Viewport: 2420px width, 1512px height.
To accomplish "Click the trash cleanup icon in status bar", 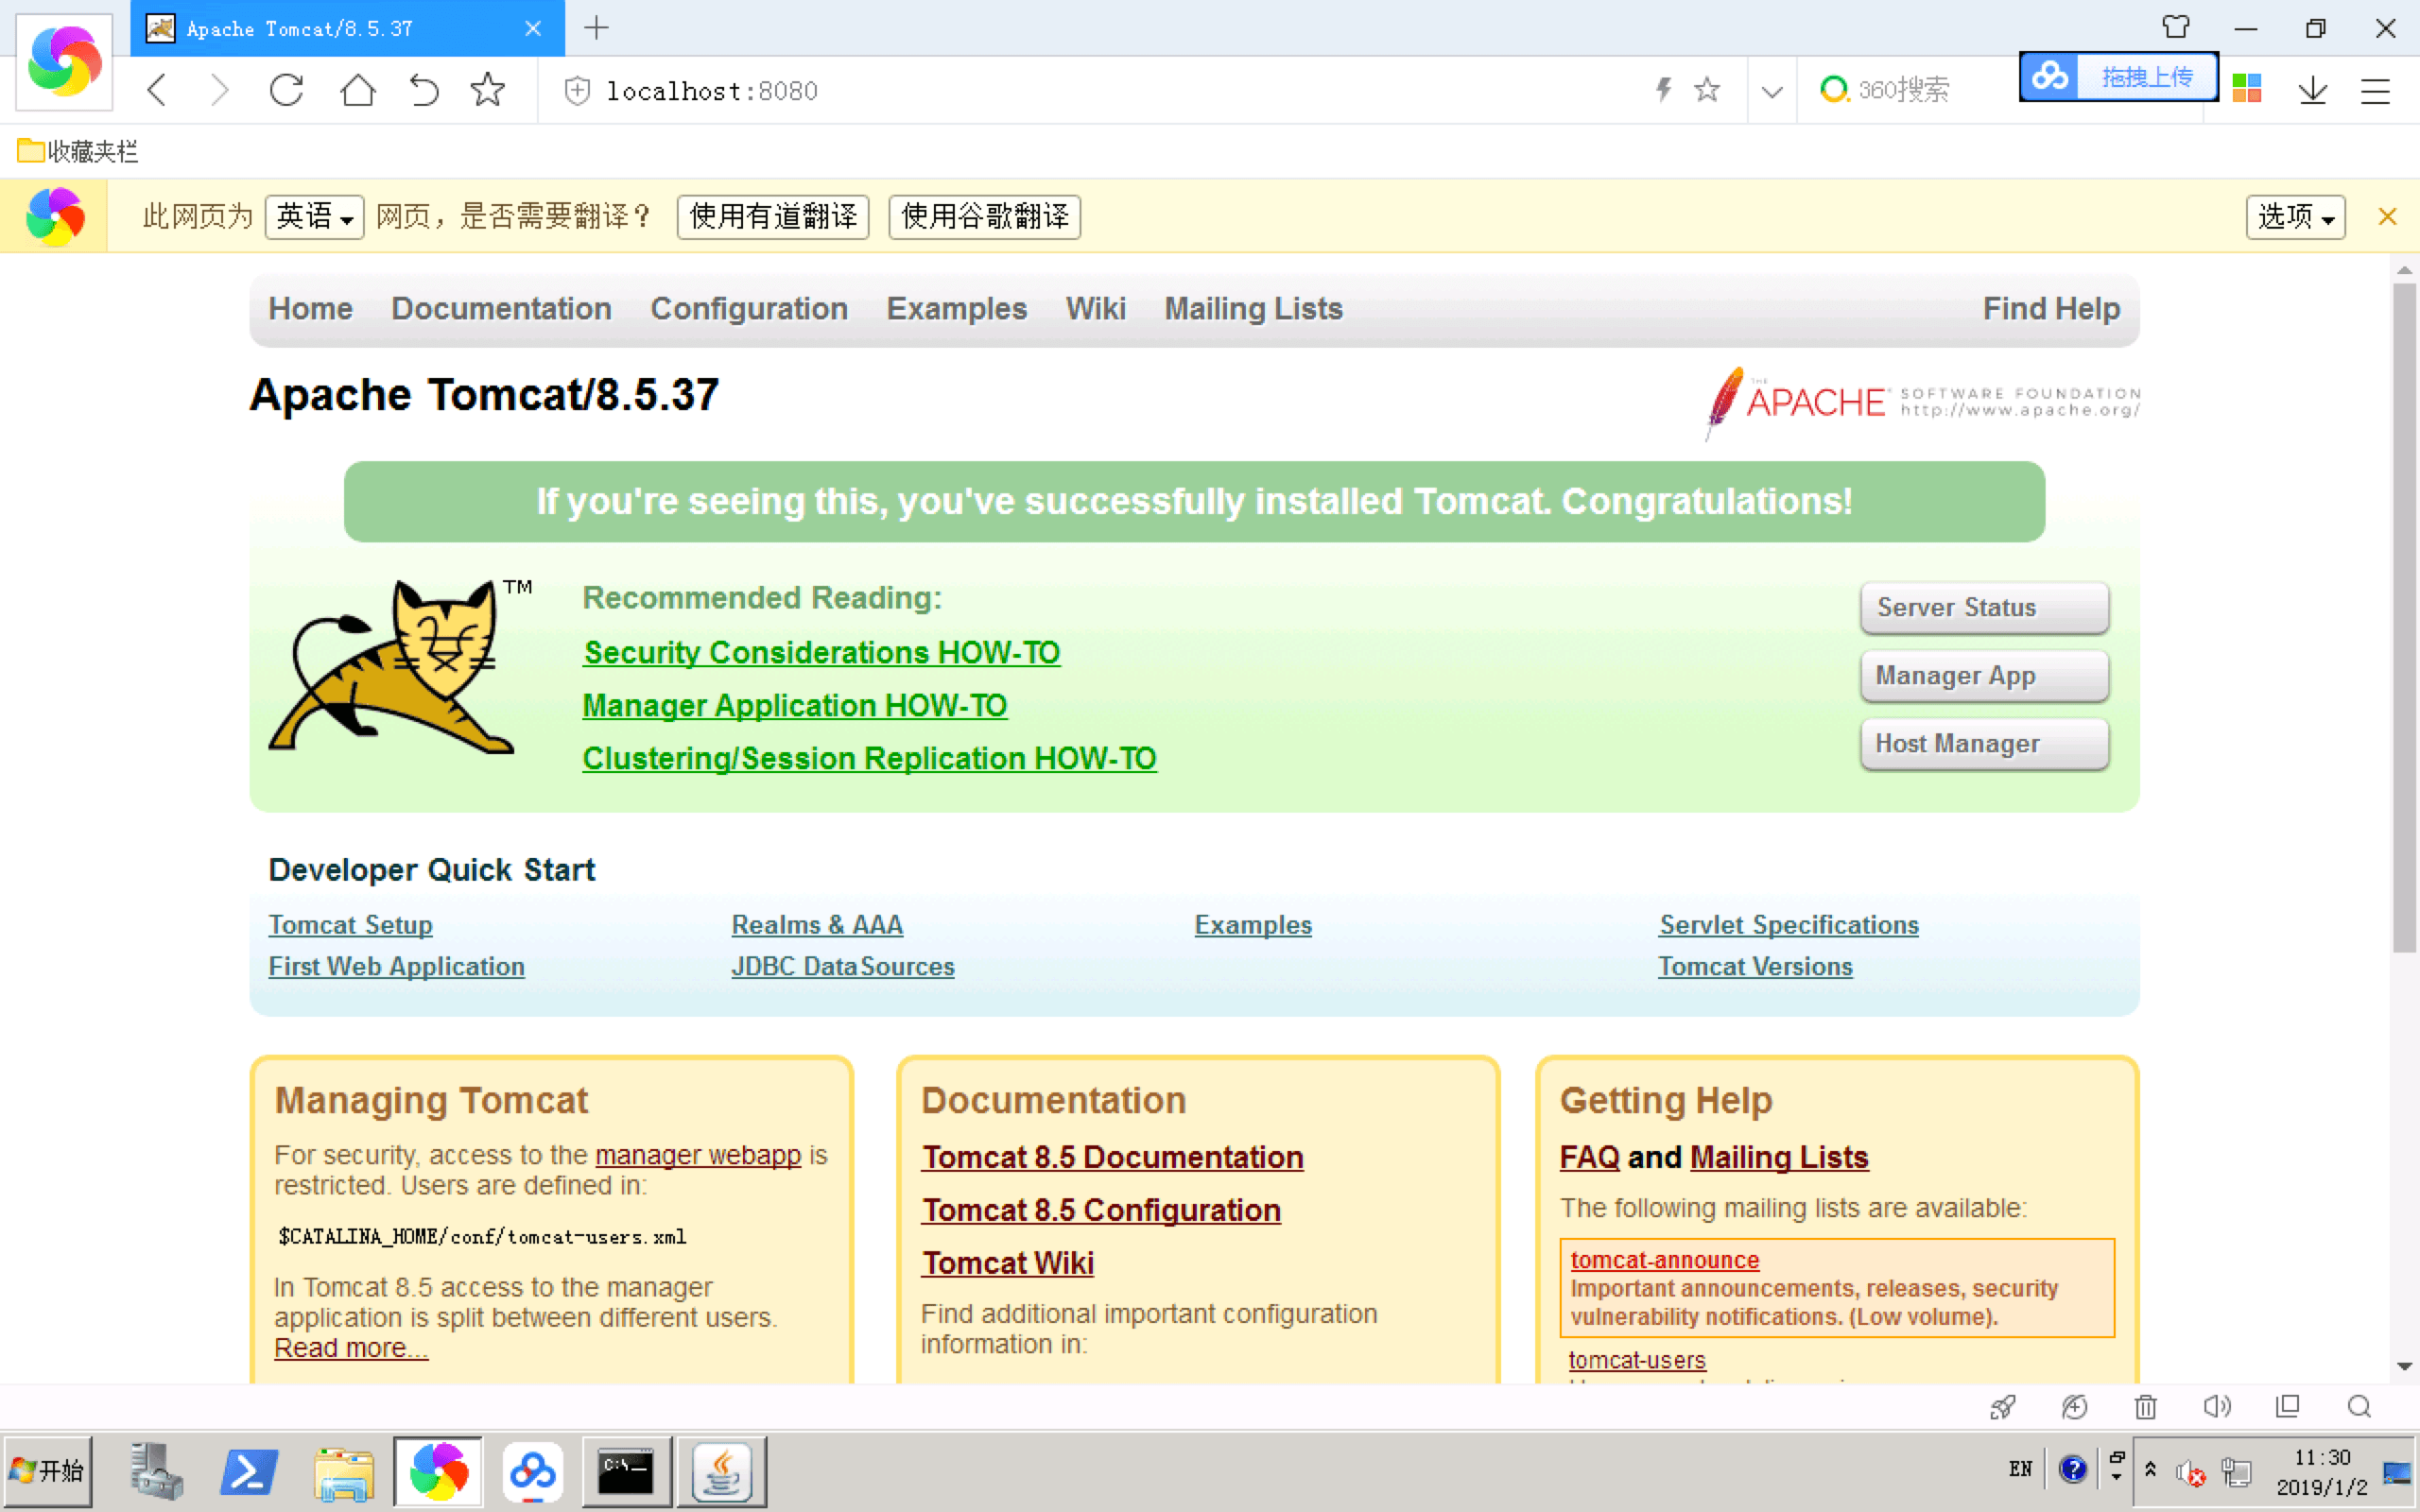I will click(x=2145, y=1407).
